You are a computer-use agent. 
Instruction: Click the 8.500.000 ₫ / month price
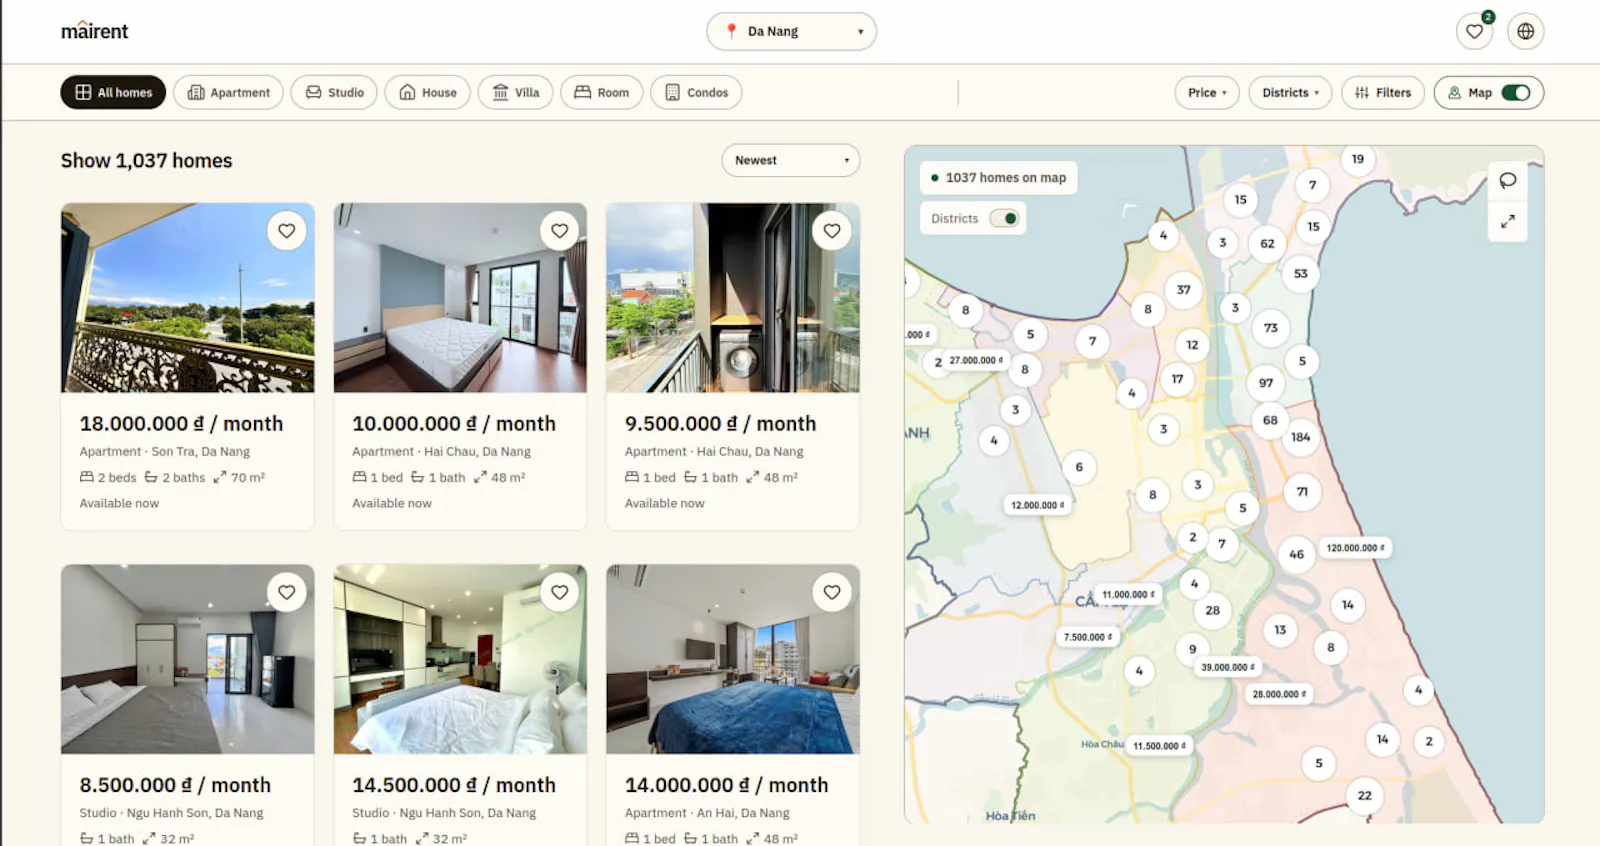[175, 785]
